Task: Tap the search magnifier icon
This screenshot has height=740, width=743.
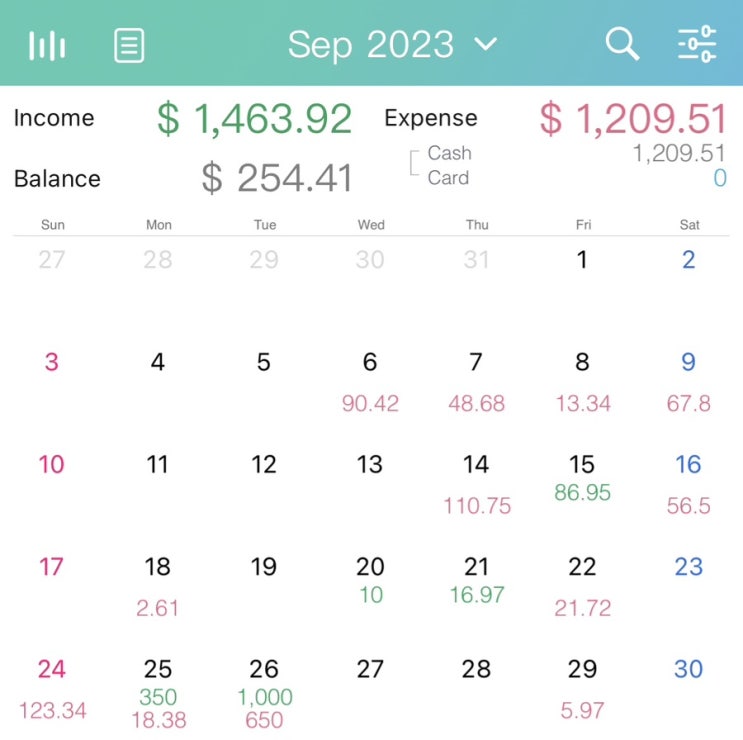Action: tap(622, 44)
